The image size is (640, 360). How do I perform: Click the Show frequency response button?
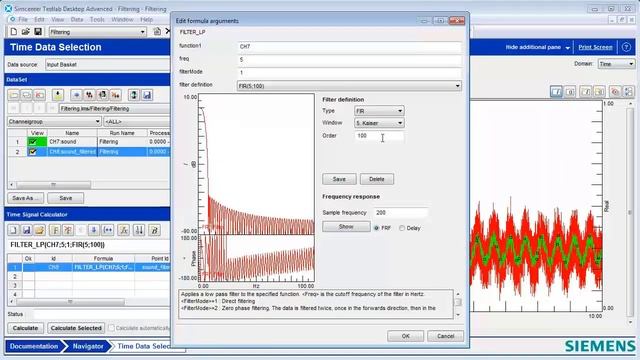point(346,227)
